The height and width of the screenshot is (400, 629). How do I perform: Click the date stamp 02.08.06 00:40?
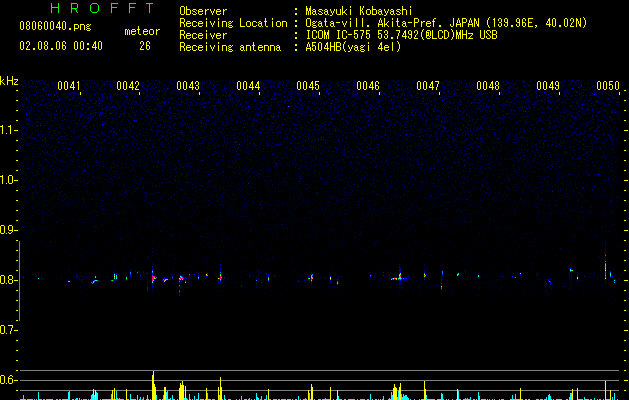(x=61, y=46)
